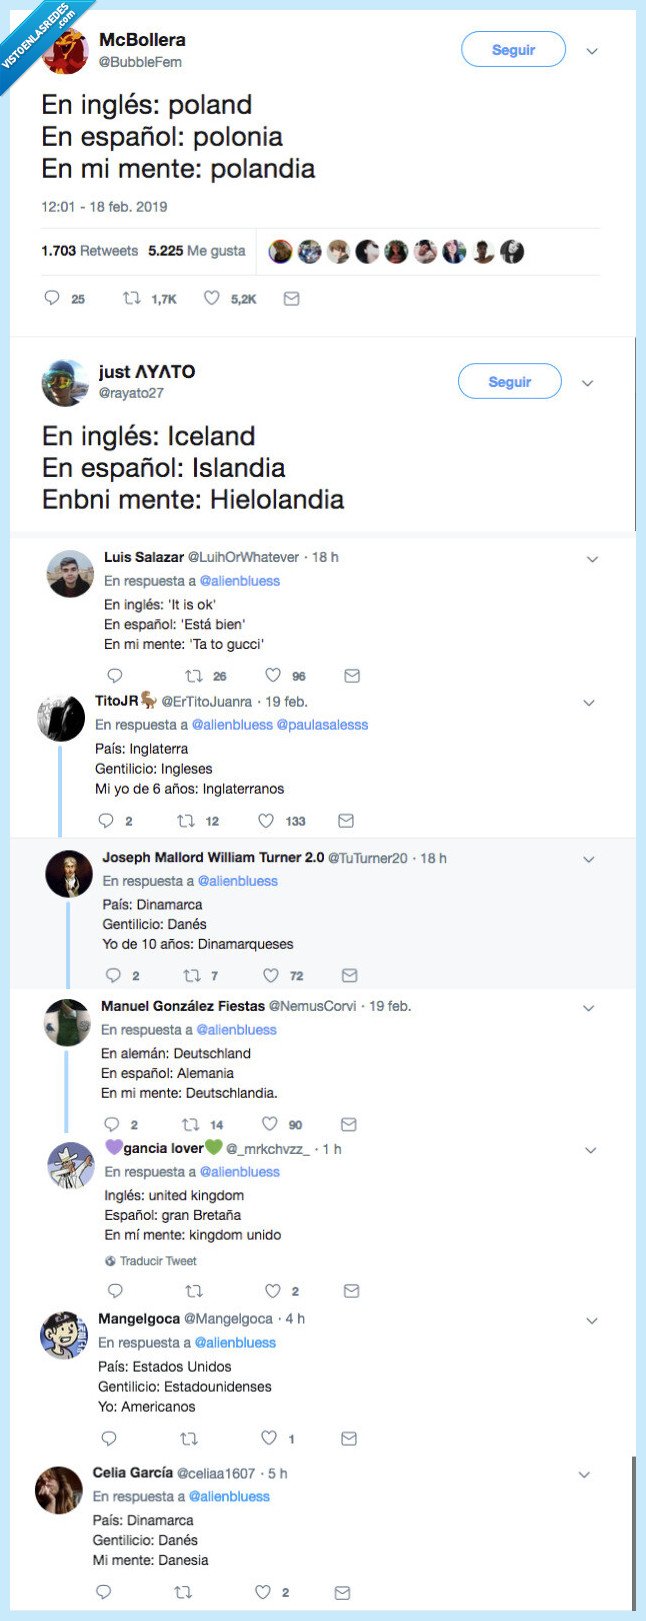
Task: Follow McBollera with the Seguir button
Action: [513, 49]
